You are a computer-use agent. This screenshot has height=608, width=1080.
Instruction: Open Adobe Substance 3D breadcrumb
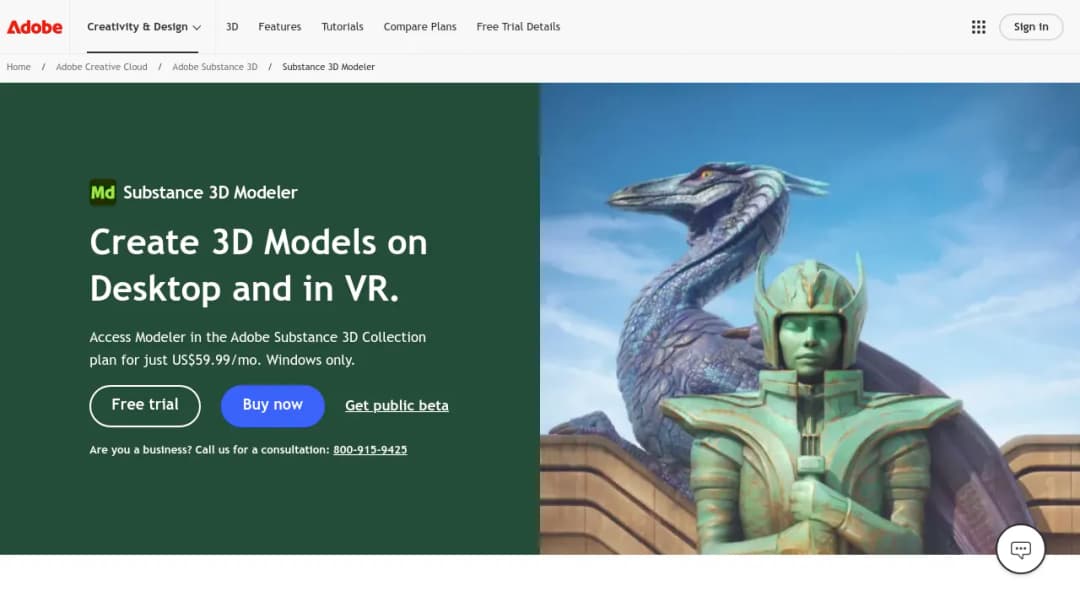[214, 67]
